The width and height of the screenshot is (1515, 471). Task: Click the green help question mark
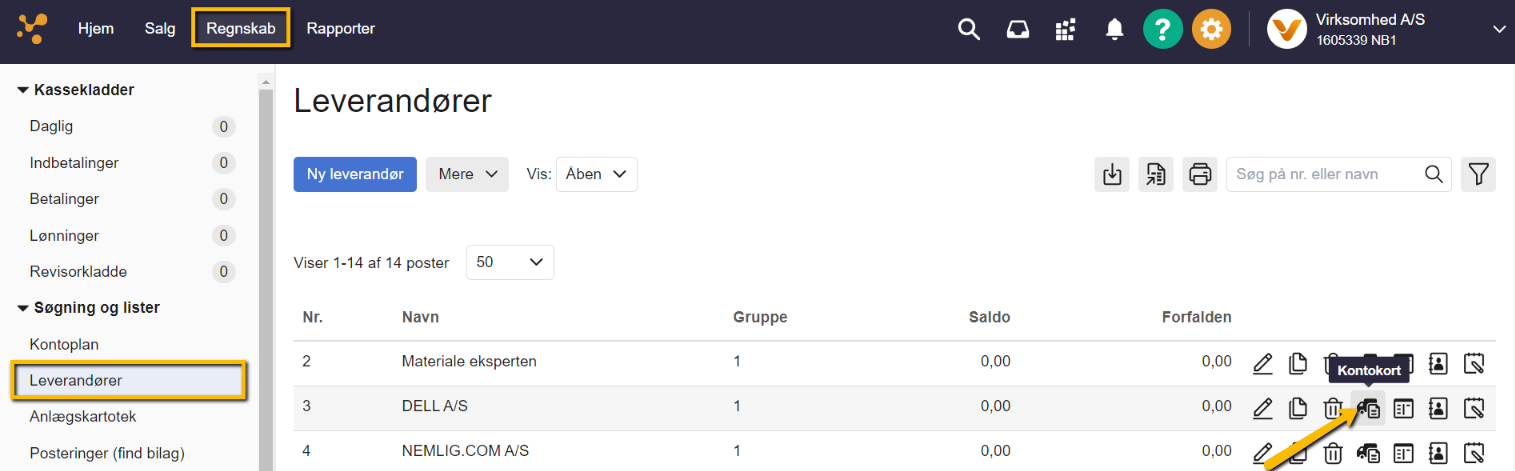coord(1162,30)
